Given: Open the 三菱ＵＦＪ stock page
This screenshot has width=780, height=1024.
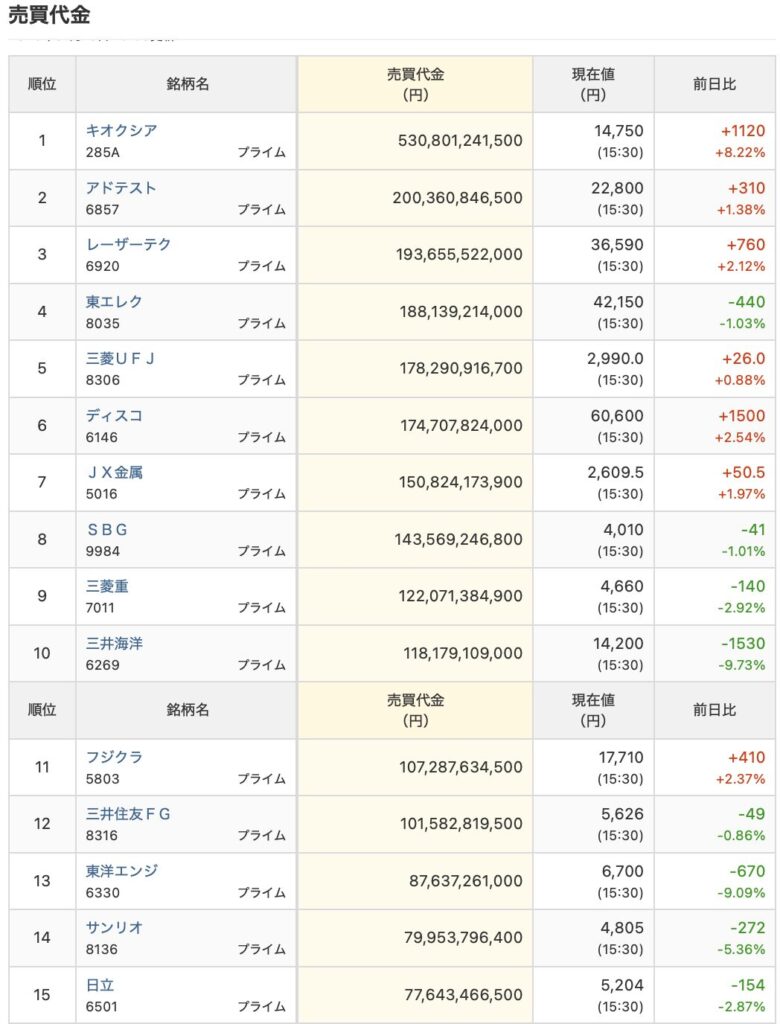Looking at the screenshot, I should click(121, 358).
